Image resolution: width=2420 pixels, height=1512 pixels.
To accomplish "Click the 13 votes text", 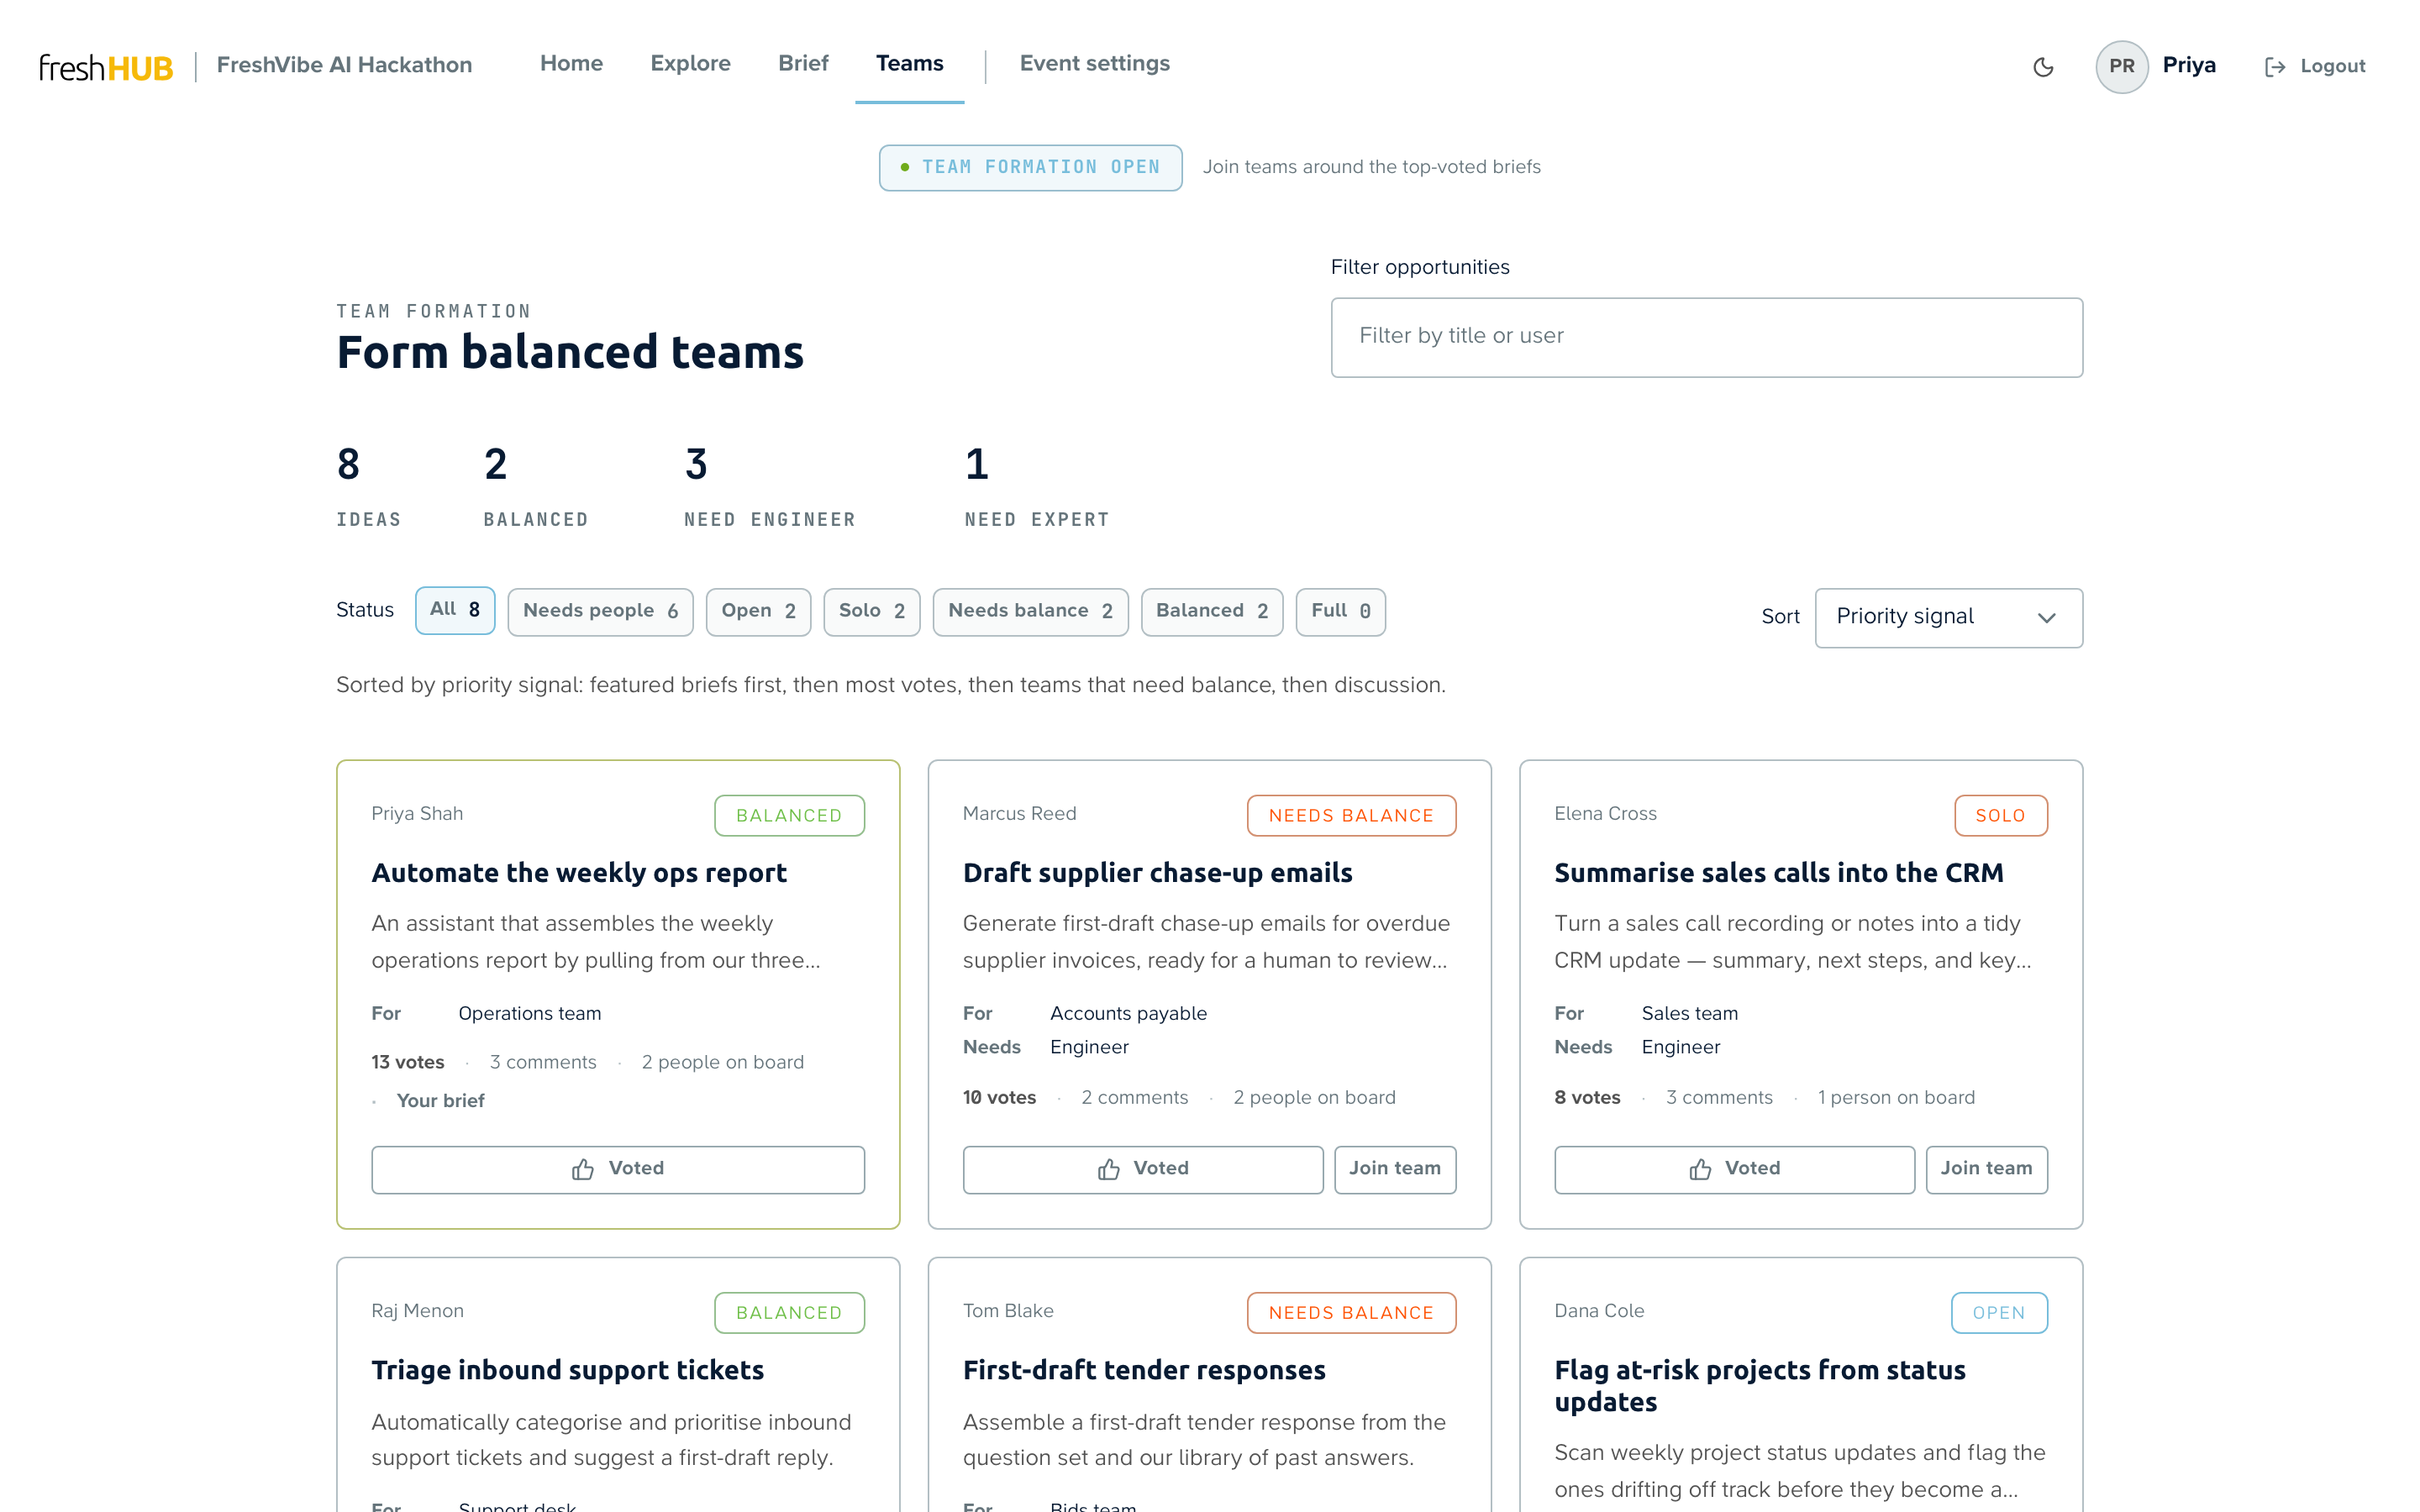I will pyautogui.click(x=408, y=1062).
